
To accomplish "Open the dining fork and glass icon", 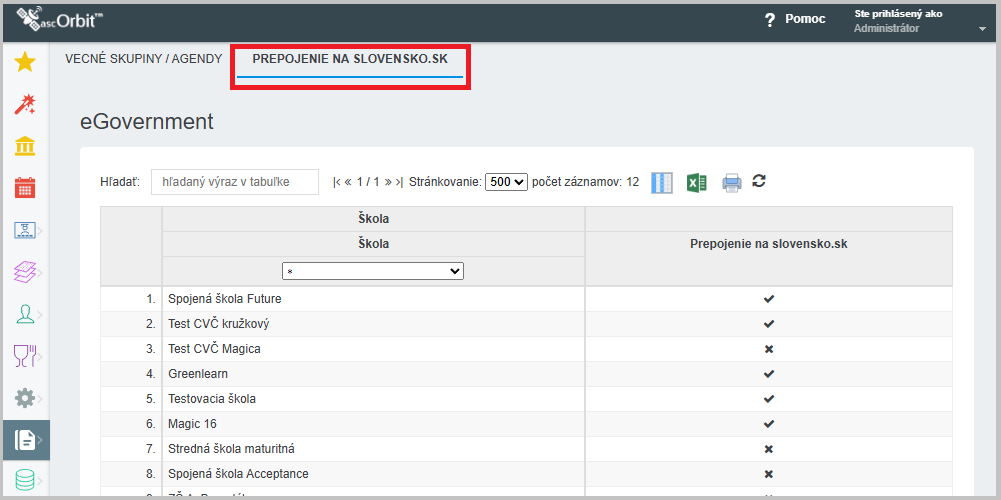I will 25,355.
